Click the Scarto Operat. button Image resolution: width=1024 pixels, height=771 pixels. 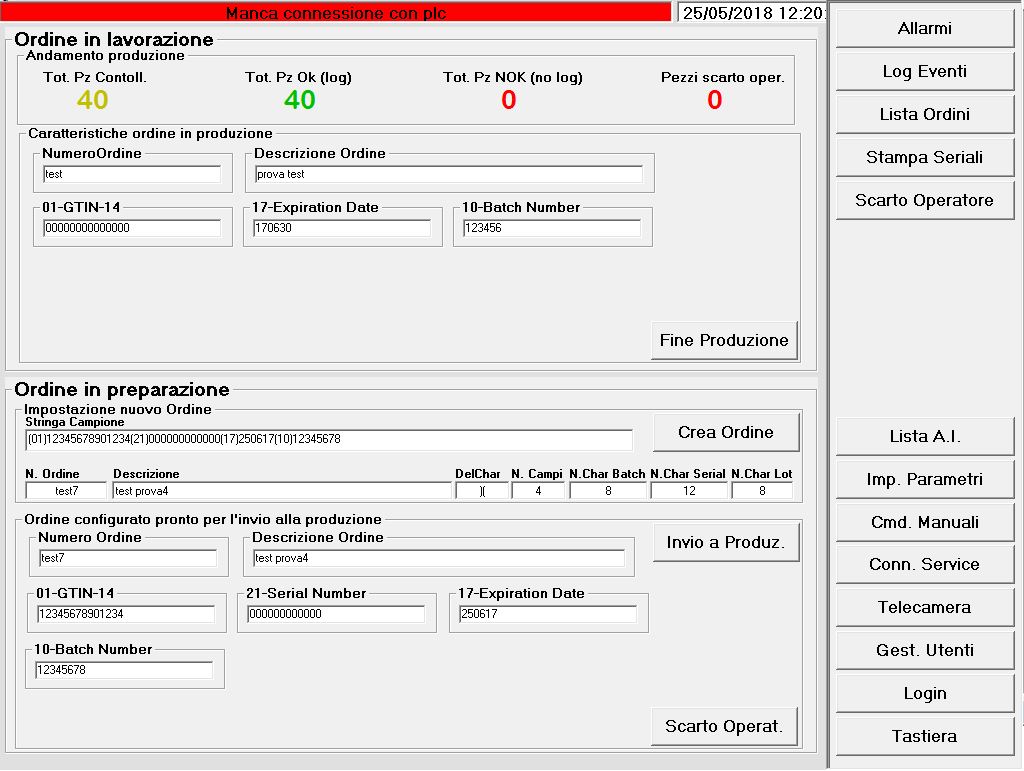click(724, 726)
